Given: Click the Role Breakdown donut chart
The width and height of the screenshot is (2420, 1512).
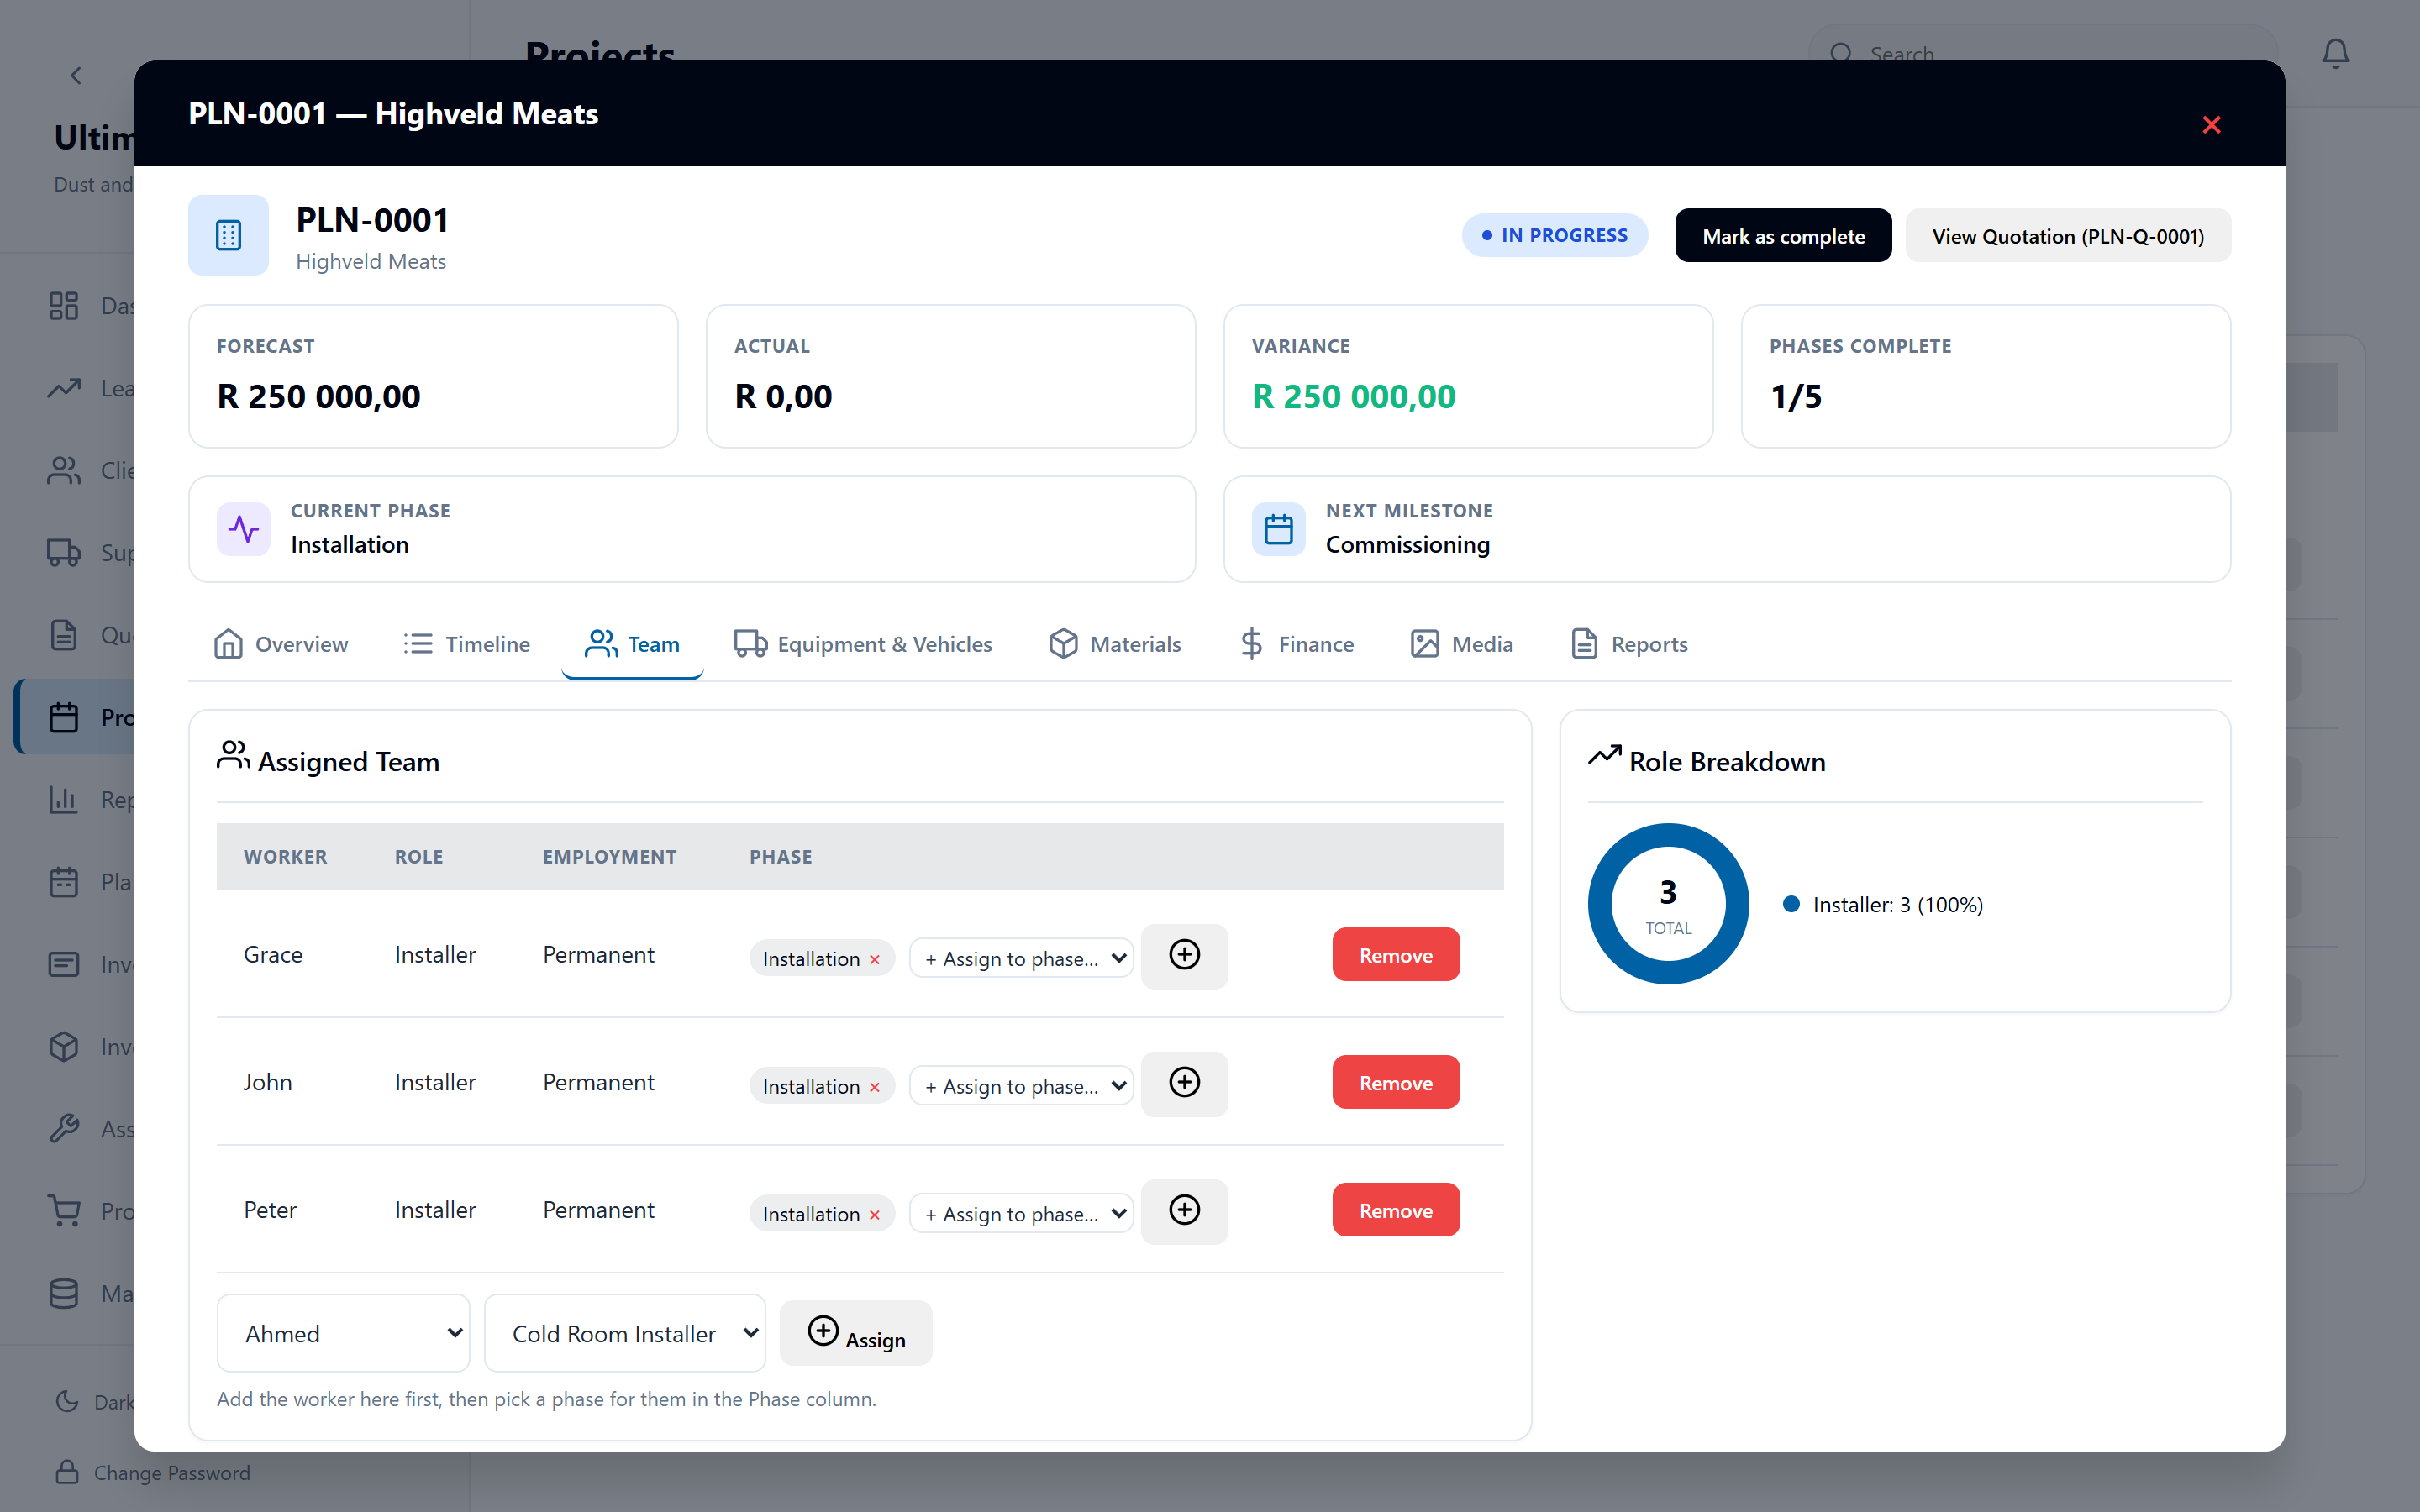Looking at the screenshot, I should (x=1668, y=904).
